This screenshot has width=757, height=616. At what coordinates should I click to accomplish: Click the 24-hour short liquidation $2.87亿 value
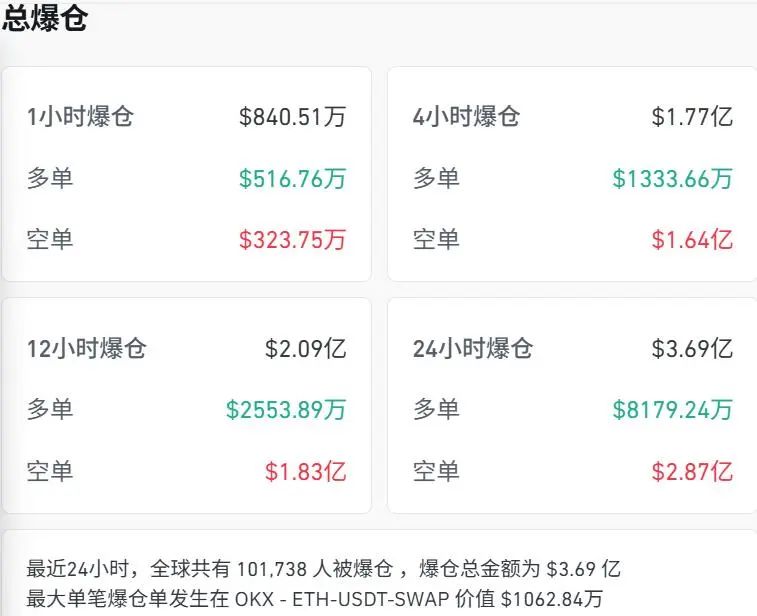(692, 471)
